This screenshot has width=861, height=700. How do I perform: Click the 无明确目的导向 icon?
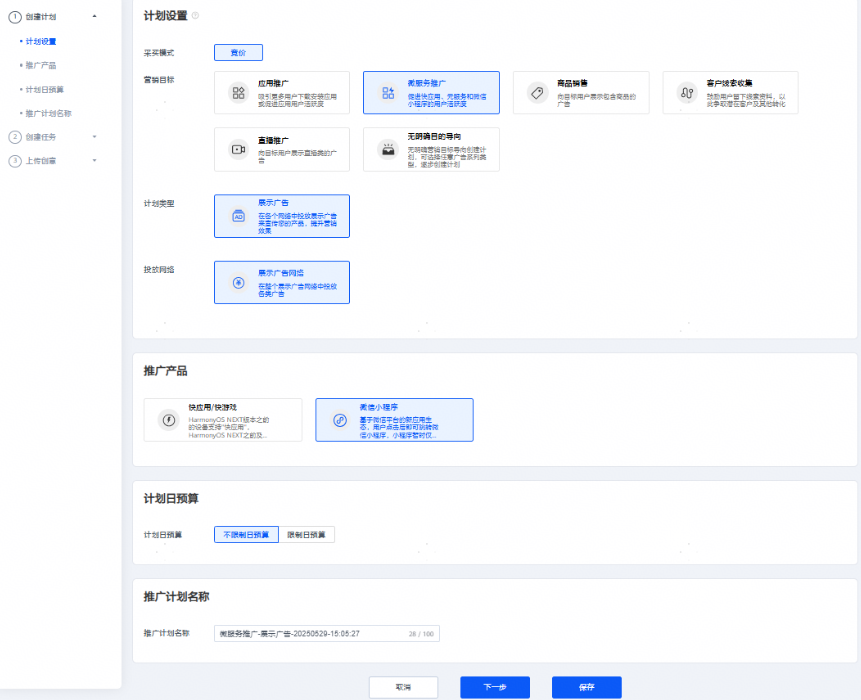[388, 149]
